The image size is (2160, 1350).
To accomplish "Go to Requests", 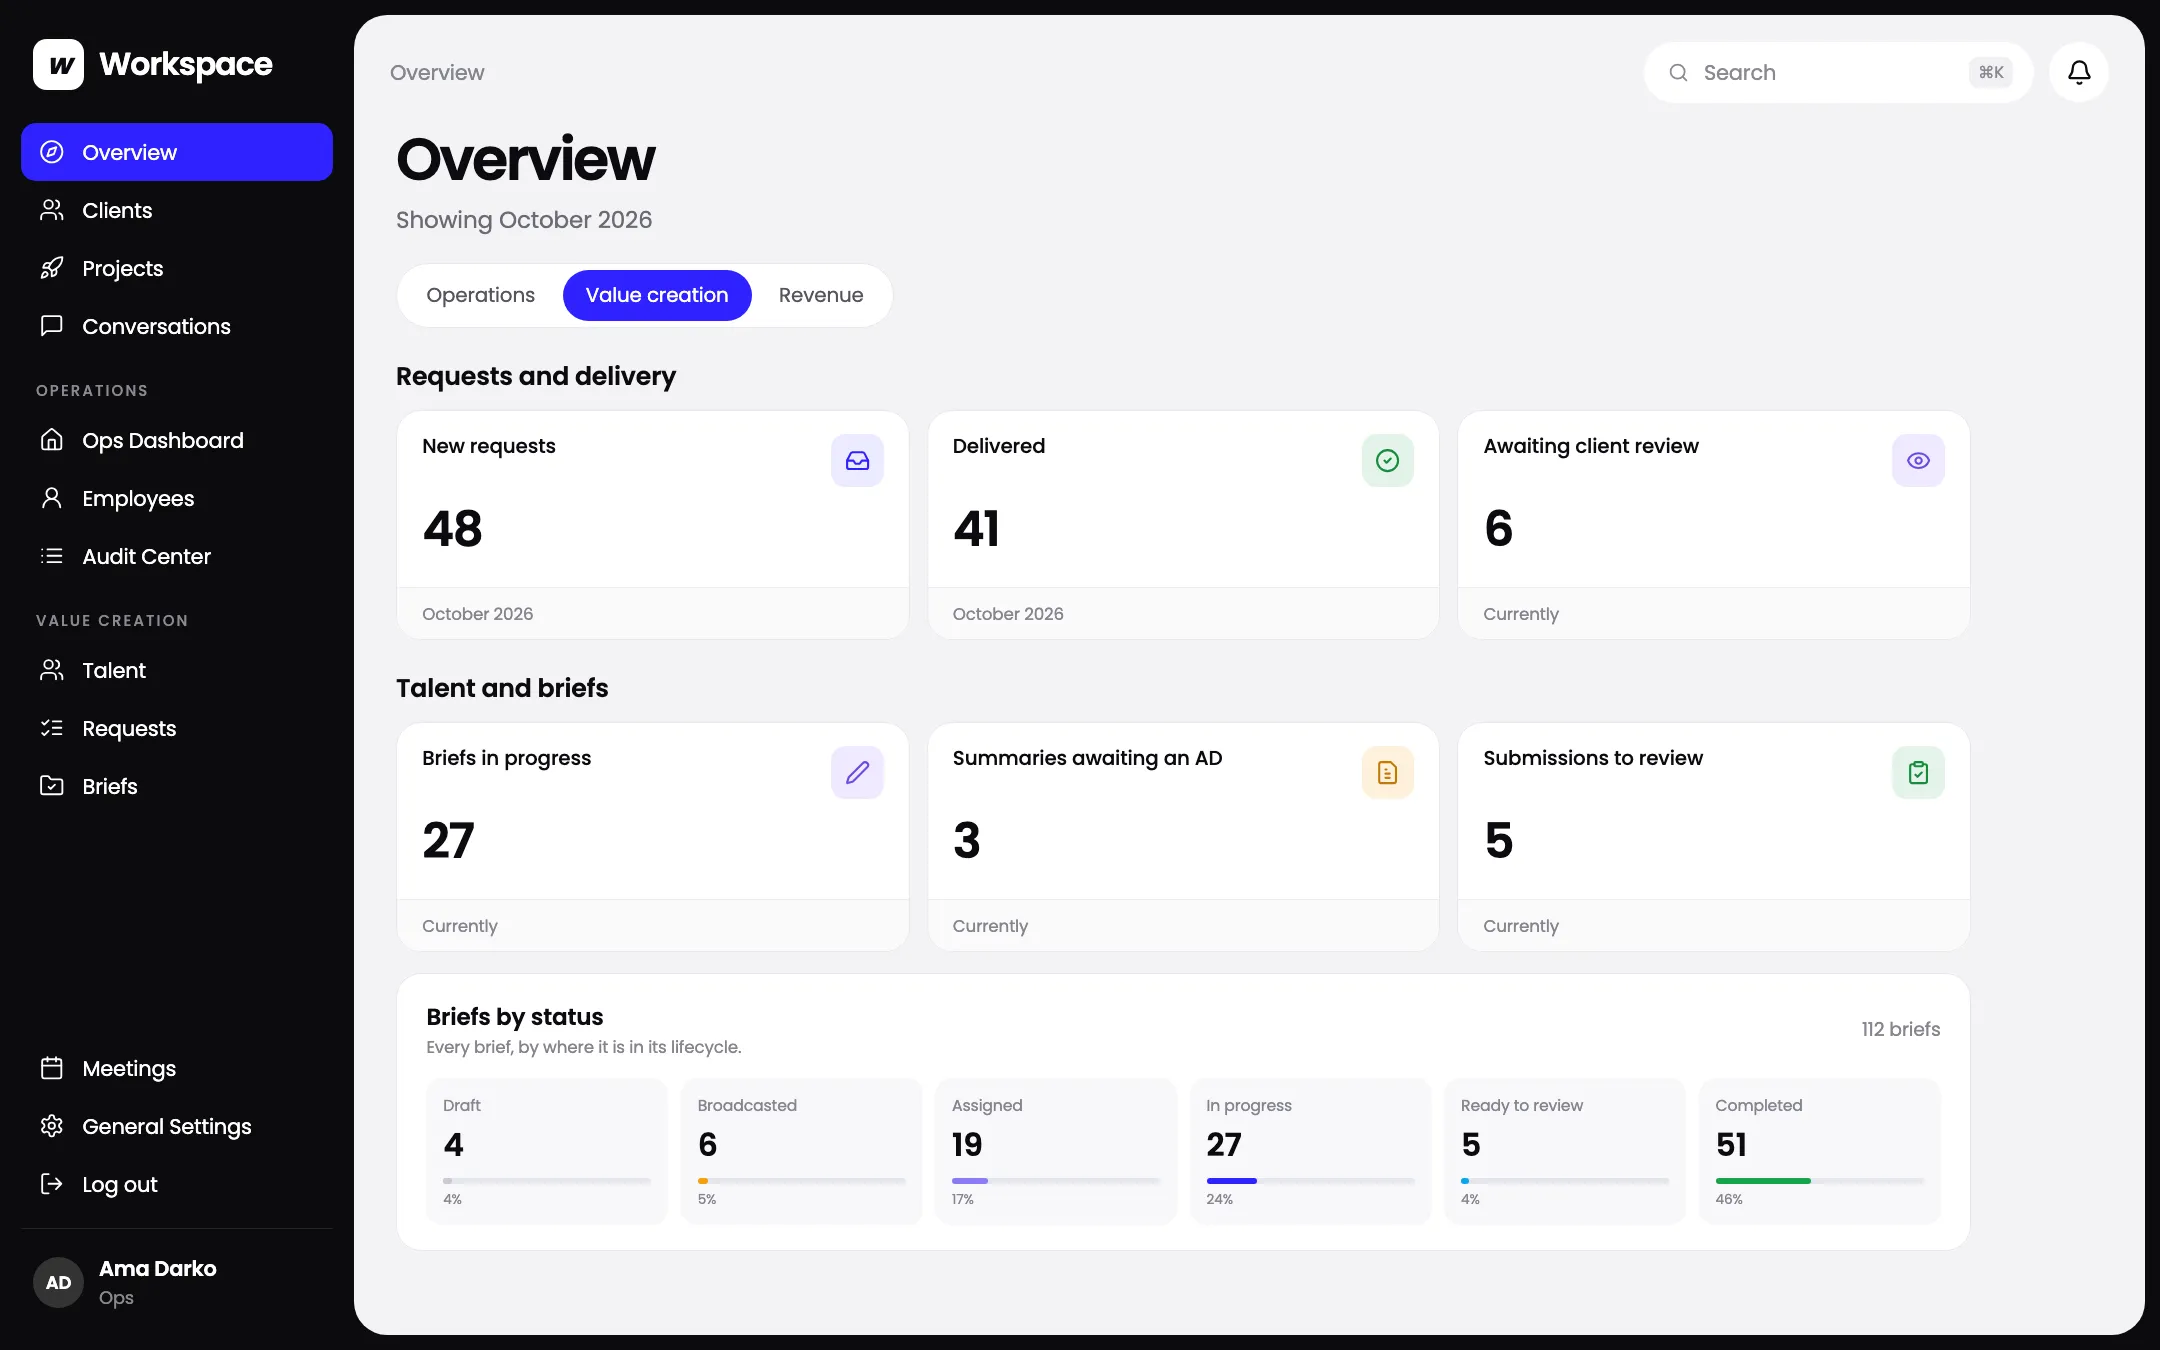I will [177, 728].
